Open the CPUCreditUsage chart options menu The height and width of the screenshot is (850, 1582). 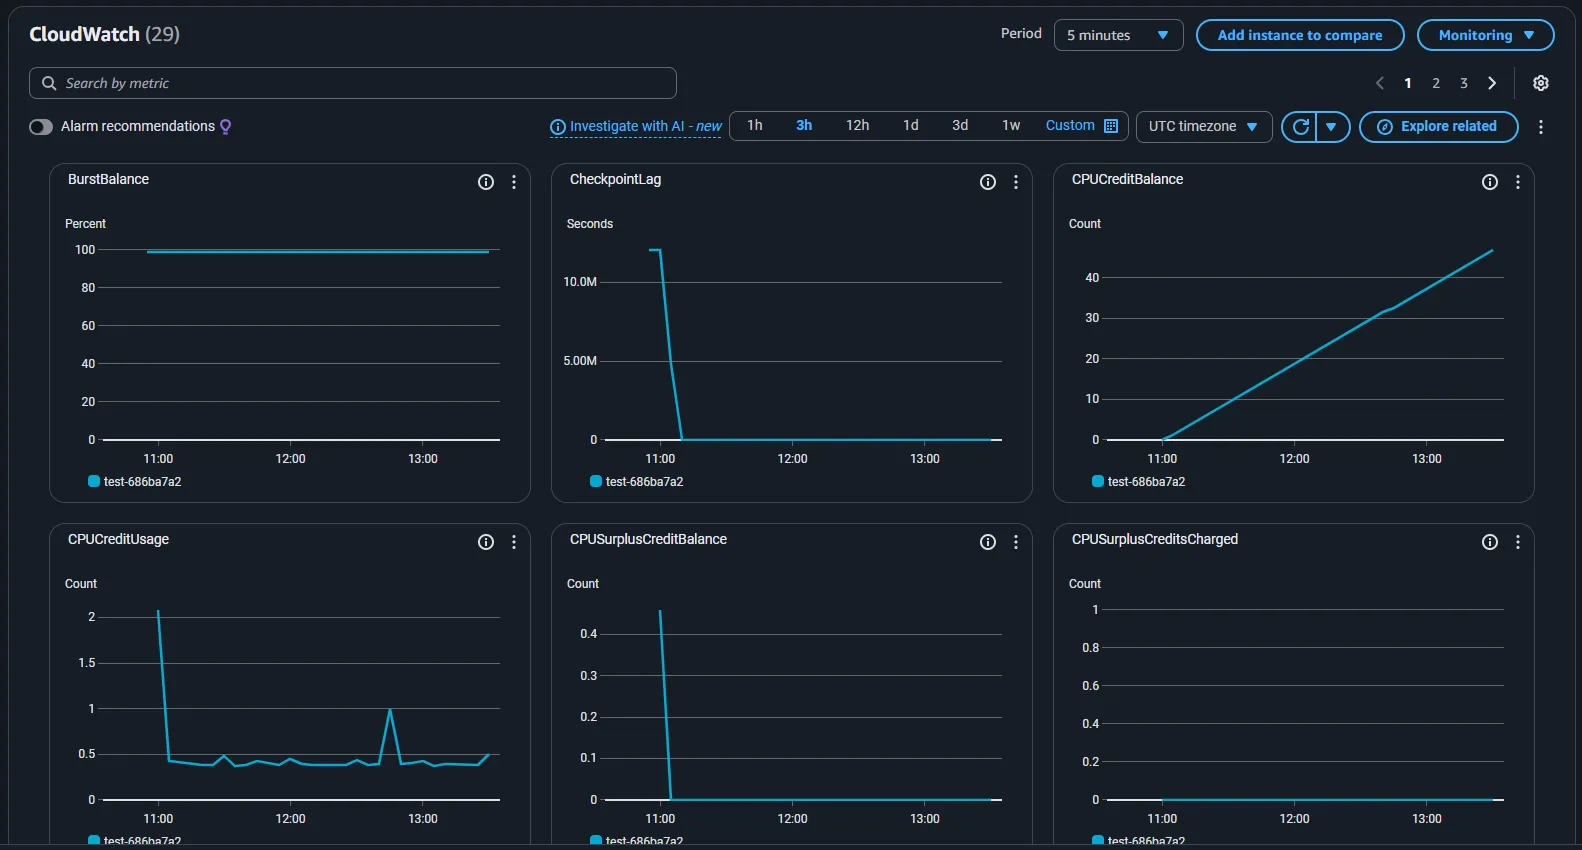pyautogui.click(x=514, y=542)
